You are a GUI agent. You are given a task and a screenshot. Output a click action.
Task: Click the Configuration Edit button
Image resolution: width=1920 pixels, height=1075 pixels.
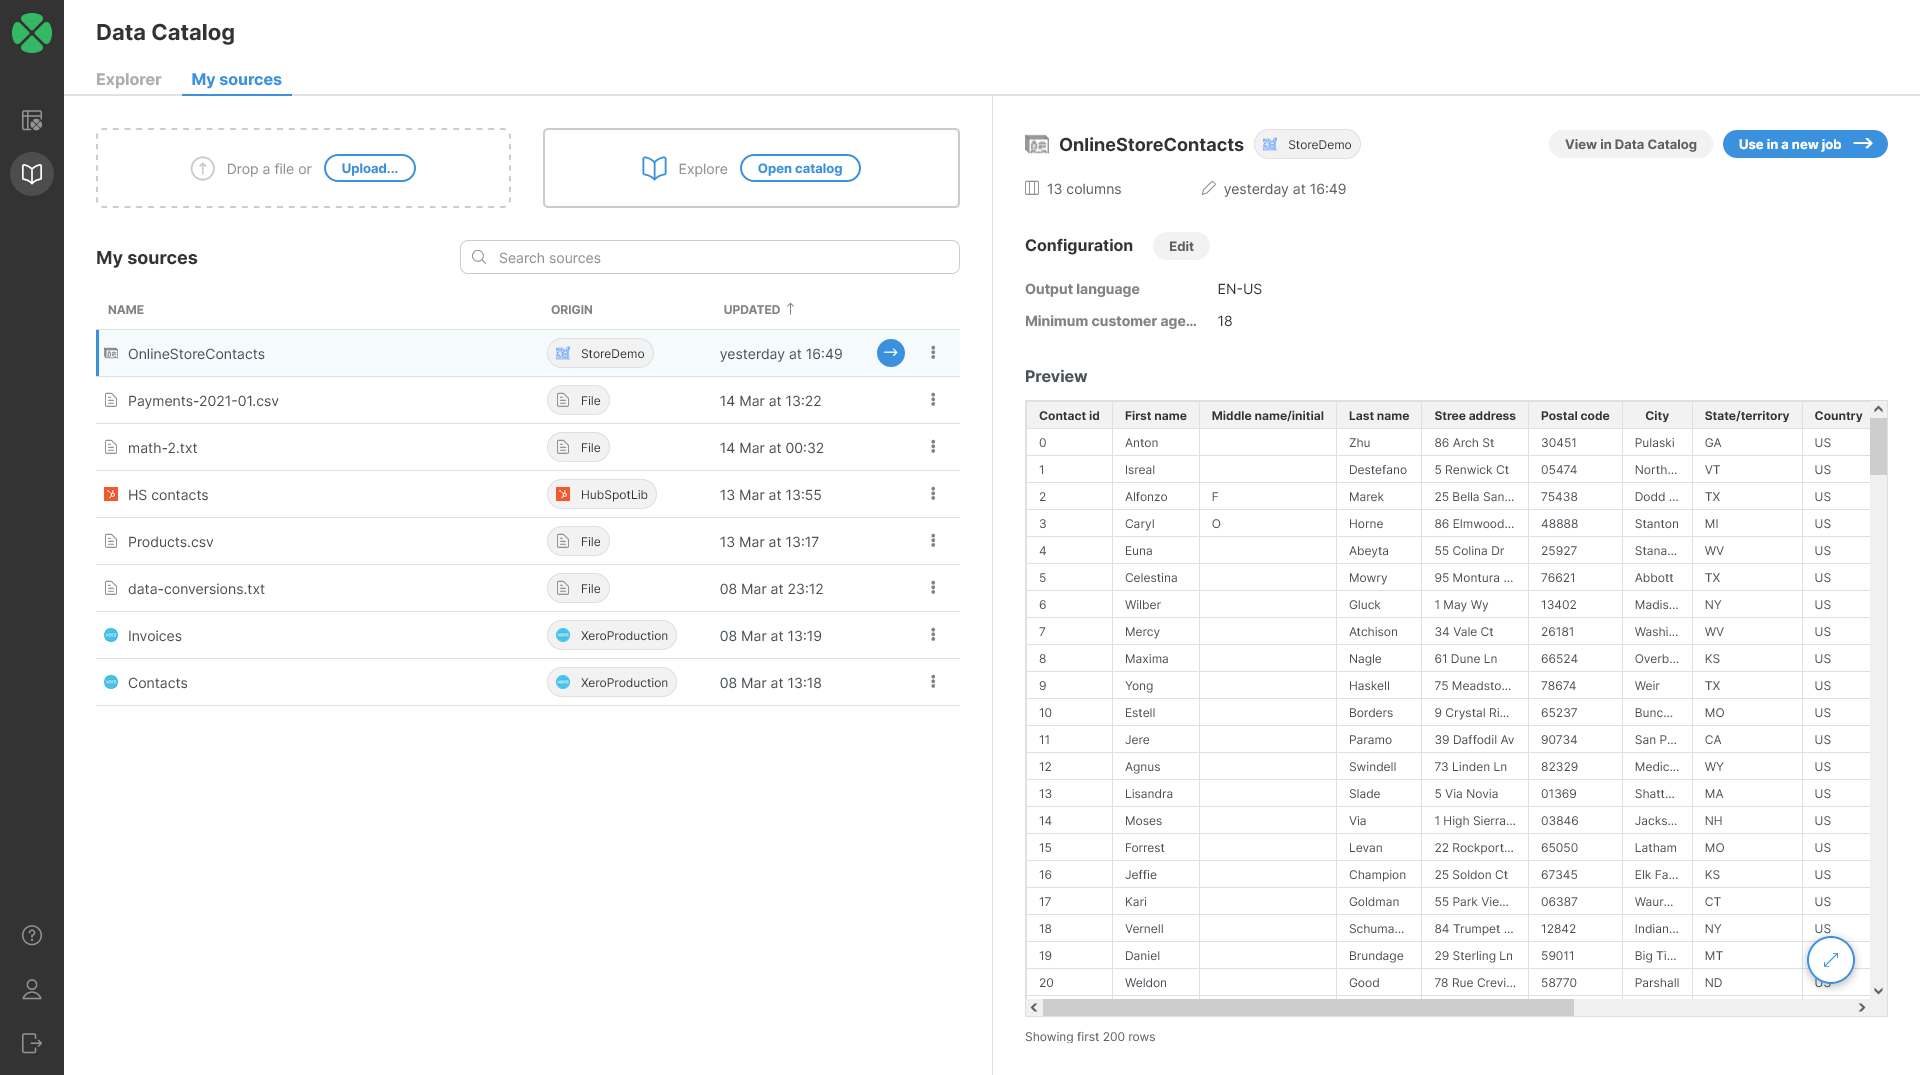pyautogui.click(x=1181, y=246)
